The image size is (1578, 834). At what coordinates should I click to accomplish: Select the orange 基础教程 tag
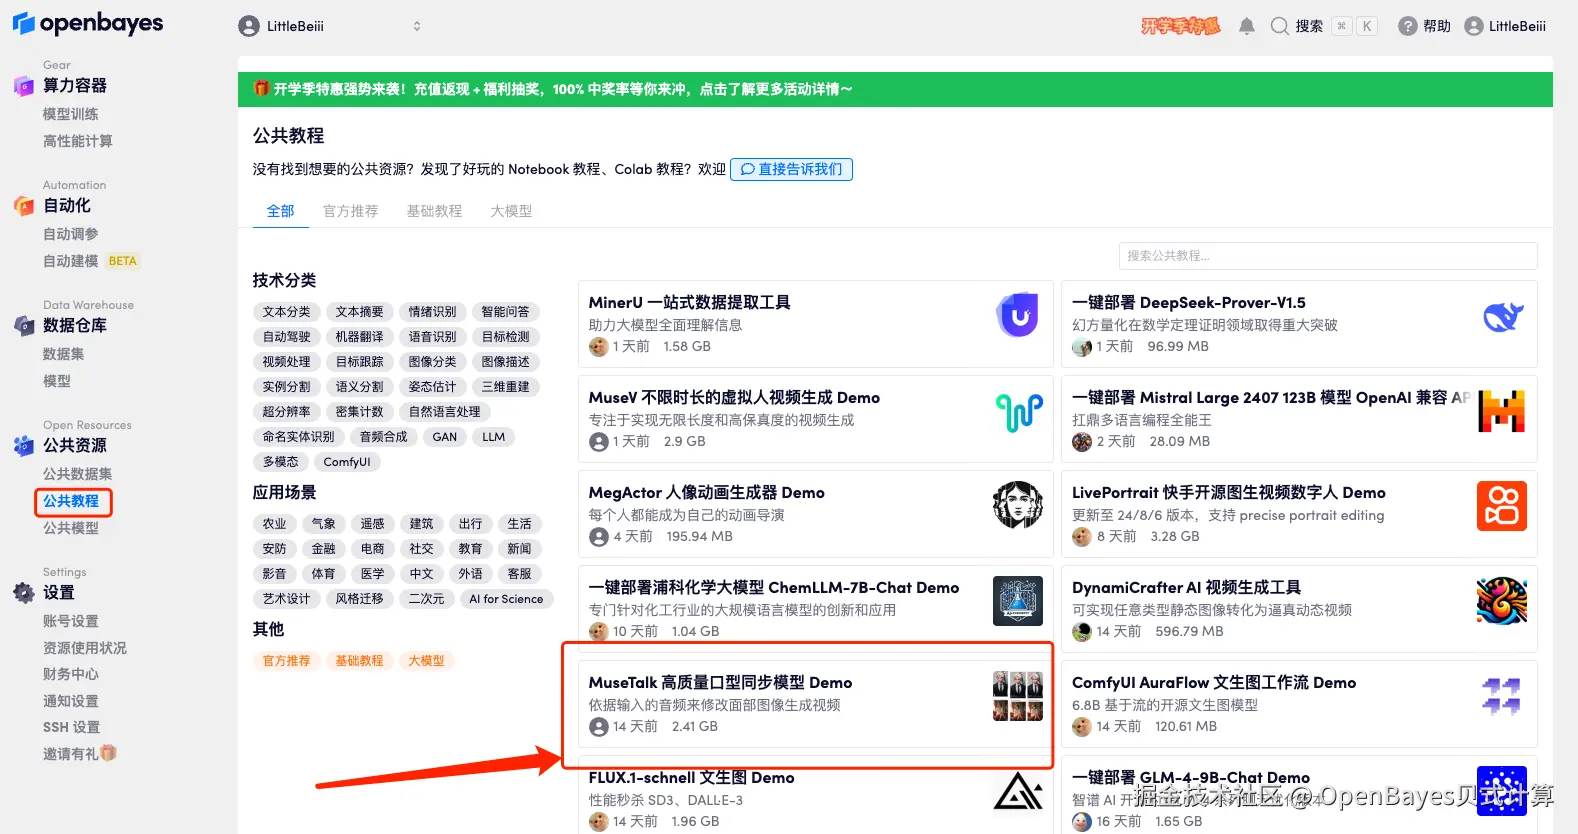click(359, 661)
